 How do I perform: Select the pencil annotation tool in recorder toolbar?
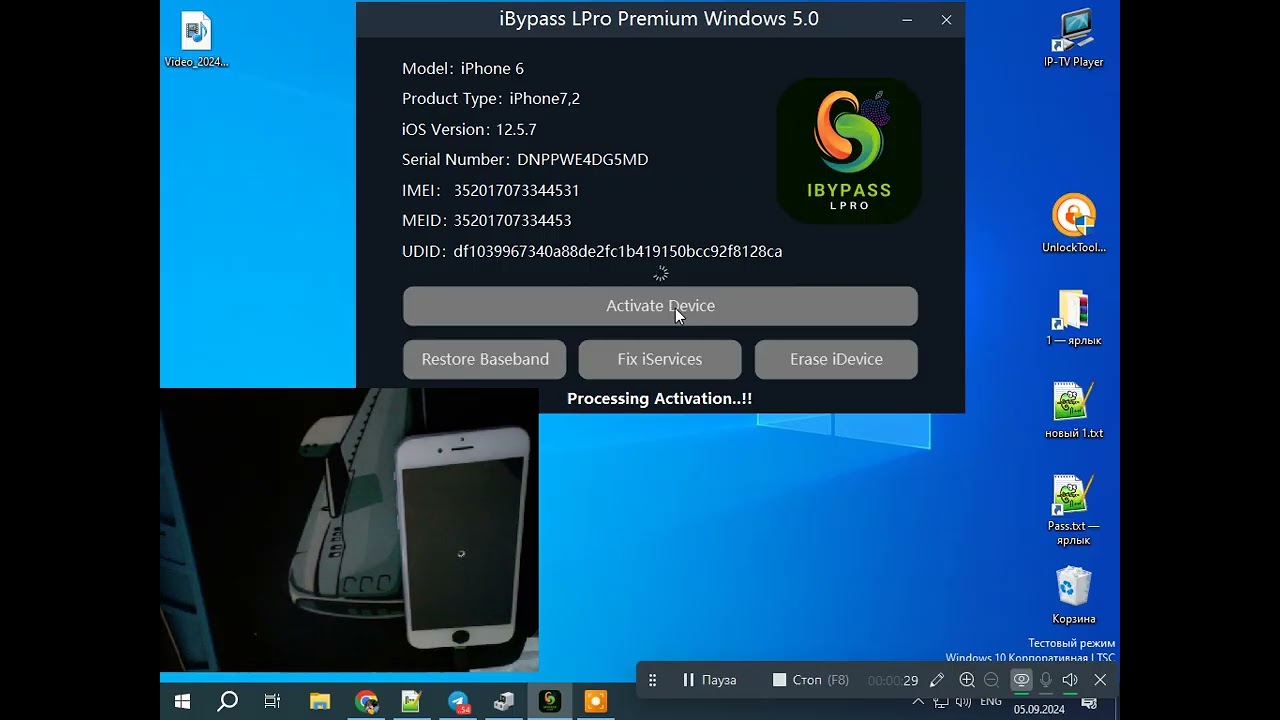[937, 679]
